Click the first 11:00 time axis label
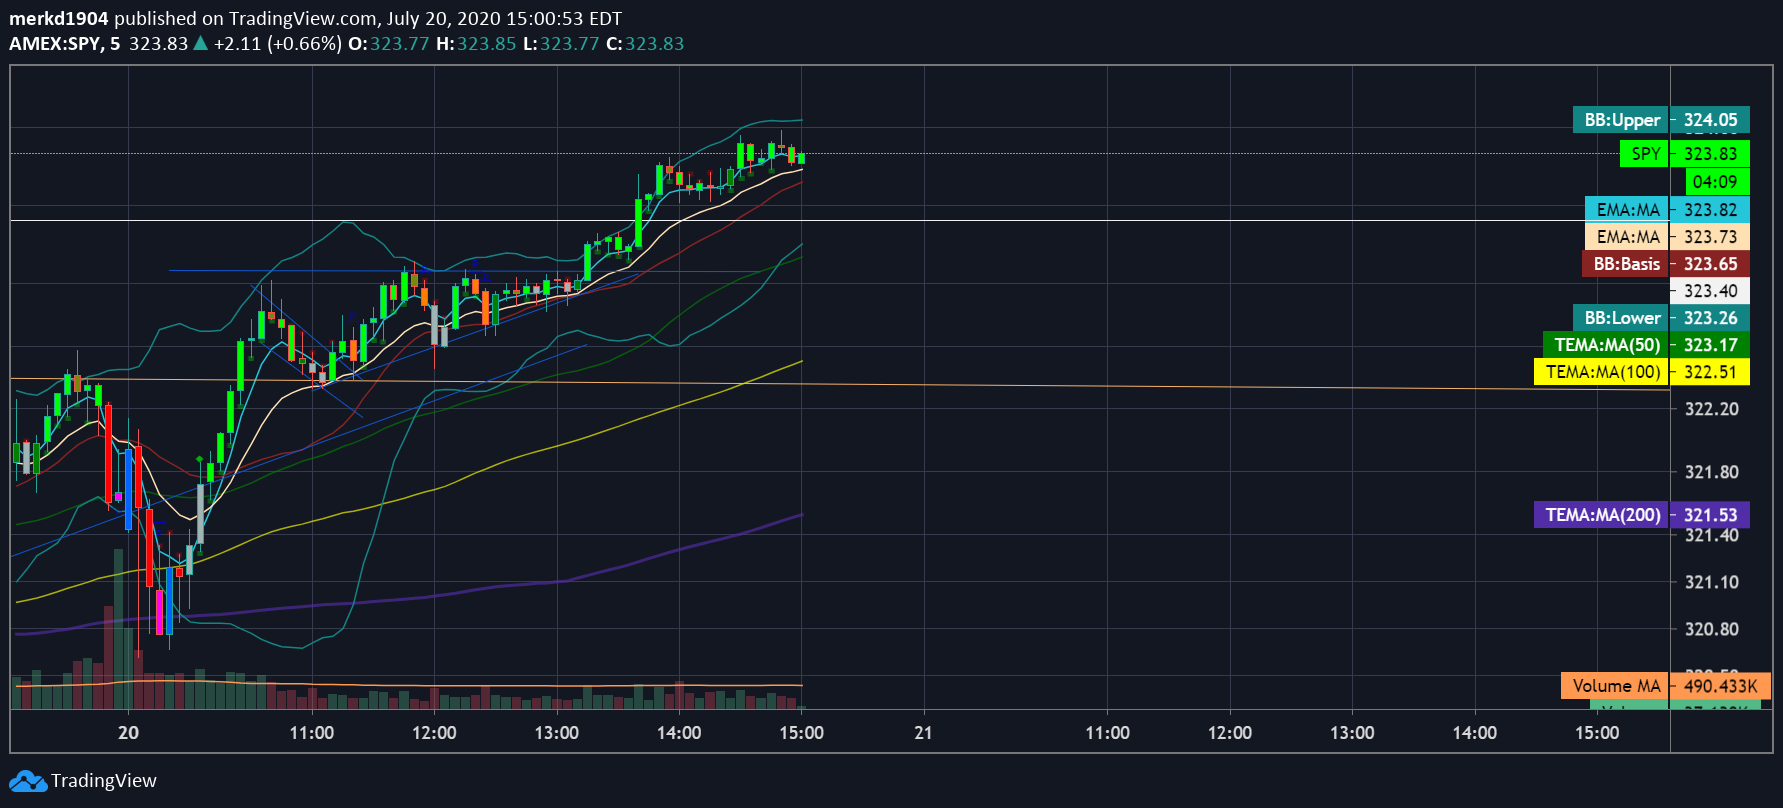 pos(312,733)
